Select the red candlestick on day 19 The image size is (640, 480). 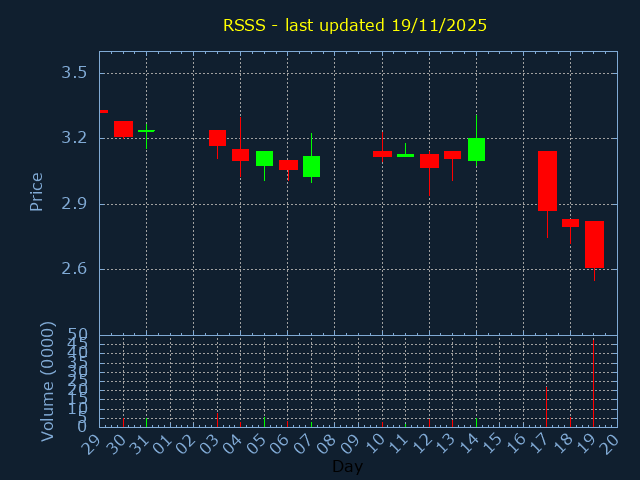(594, 244)
